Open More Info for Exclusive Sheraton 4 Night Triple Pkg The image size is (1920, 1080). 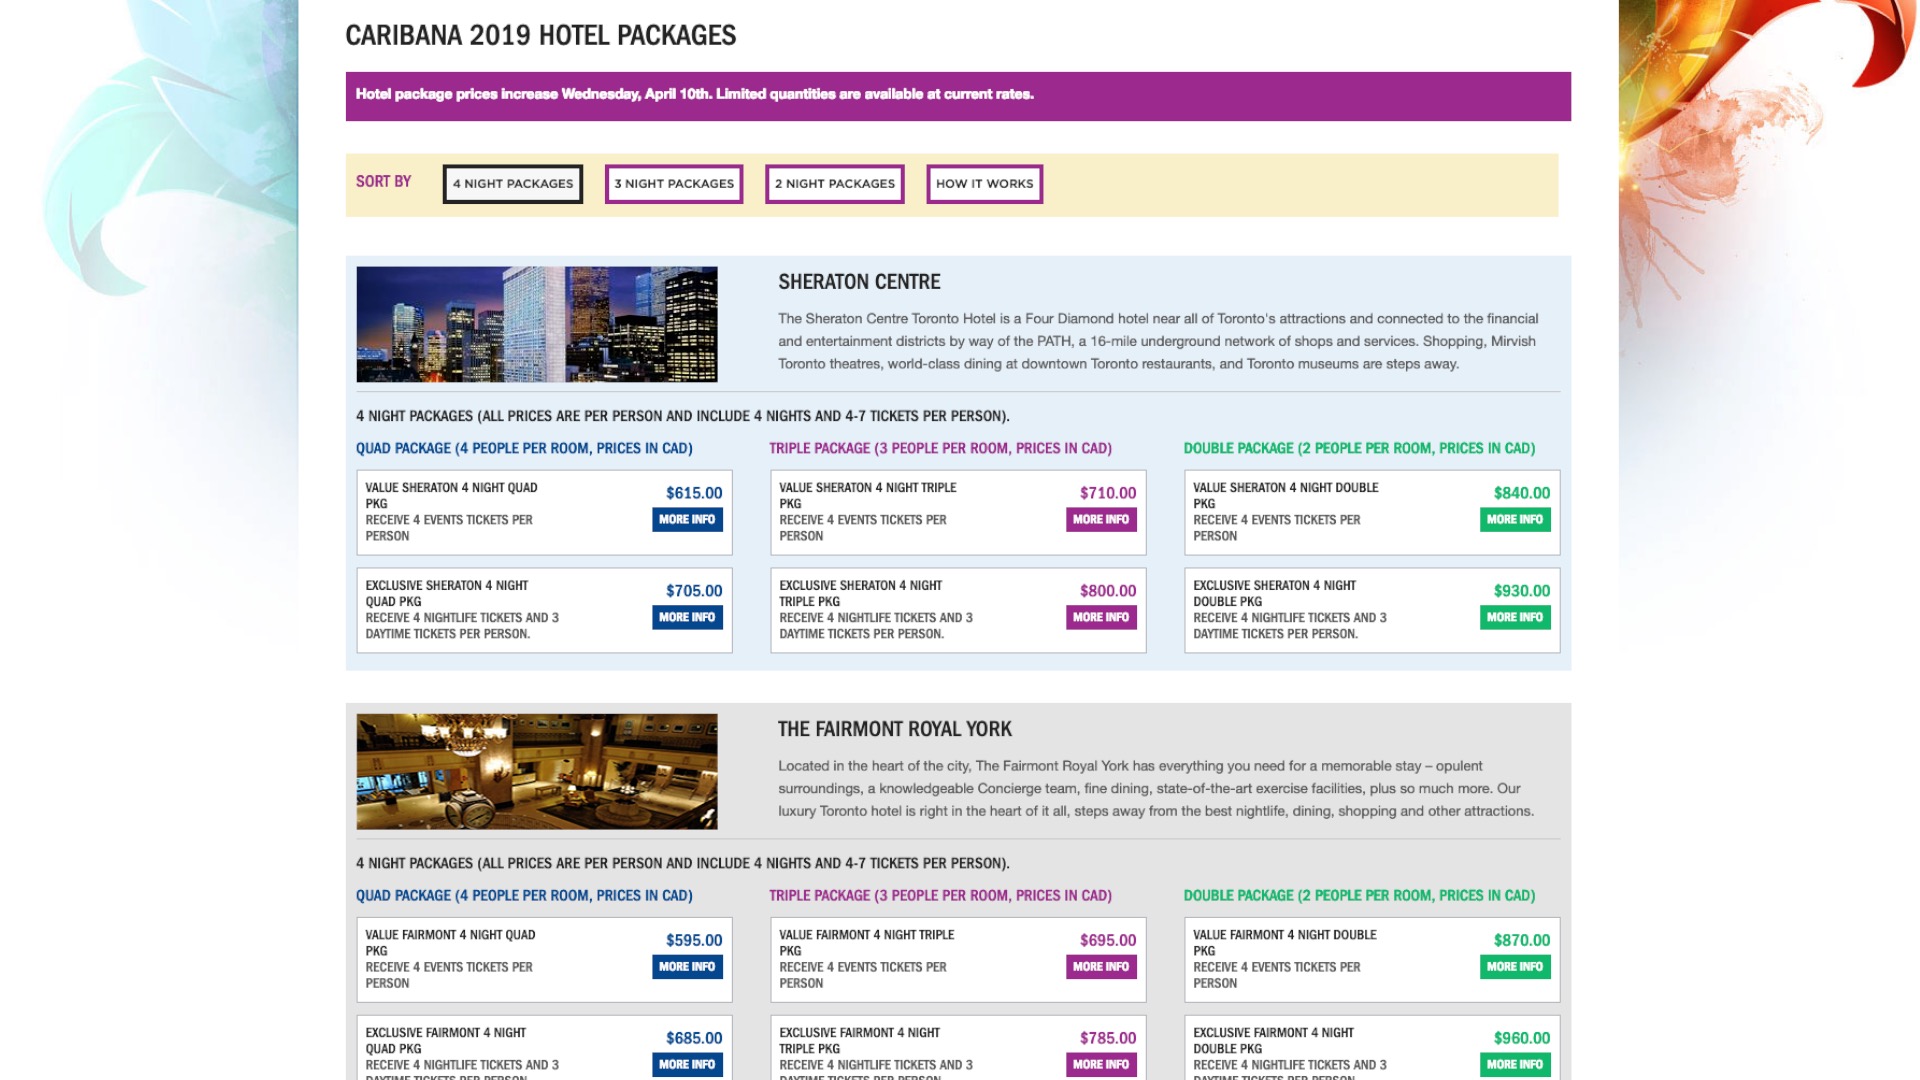click(x=1101, y=618)
